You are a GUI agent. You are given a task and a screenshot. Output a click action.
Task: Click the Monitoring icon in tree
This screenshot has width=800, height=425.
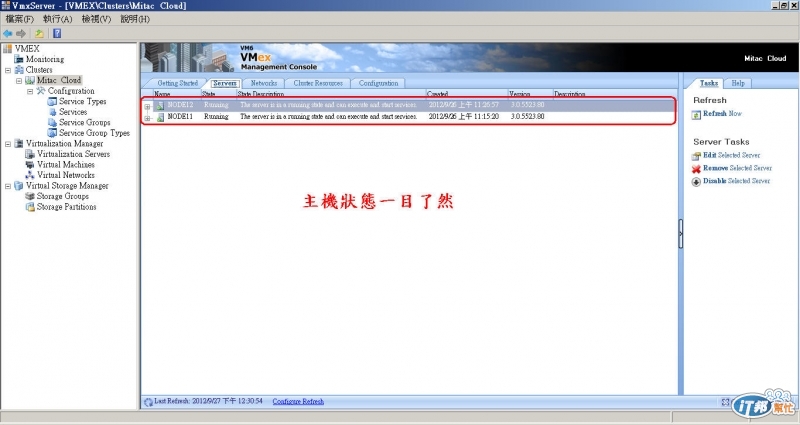pos(19,59)
